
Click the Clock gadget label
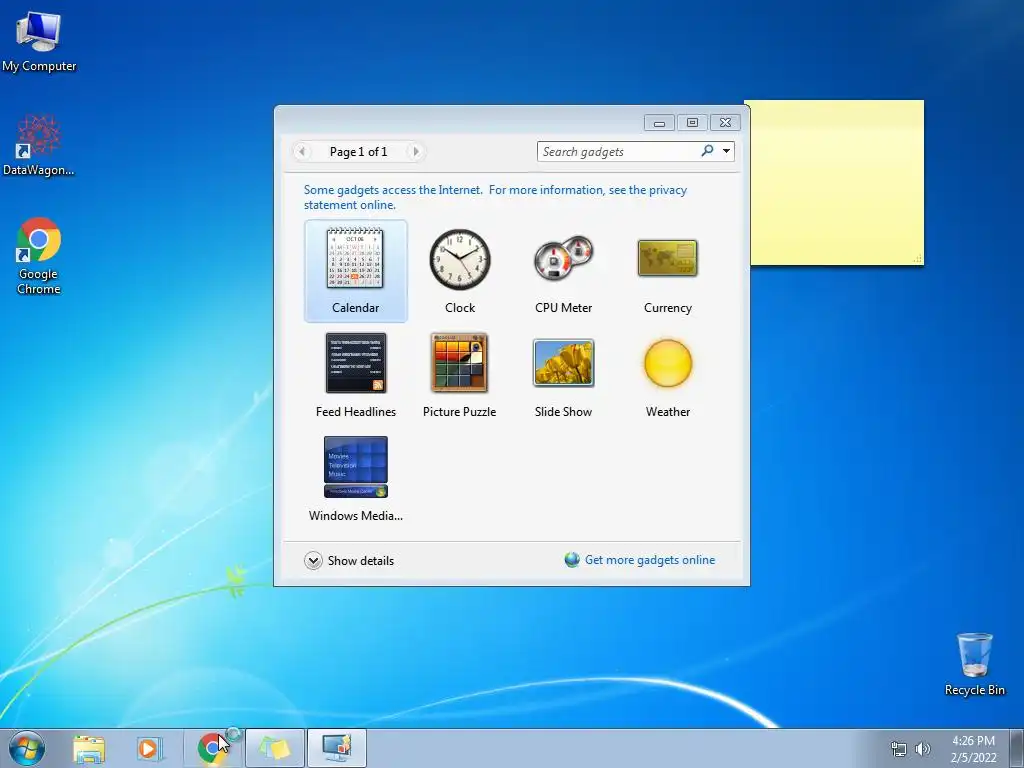click(x=460, y=308)
